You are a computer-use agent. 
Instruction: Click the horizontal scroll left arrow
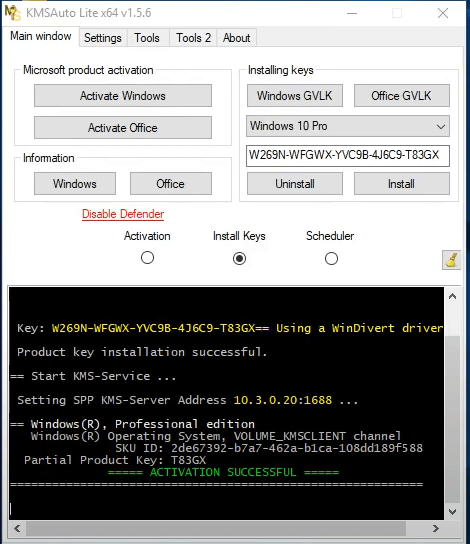click(x=17, y=528)
